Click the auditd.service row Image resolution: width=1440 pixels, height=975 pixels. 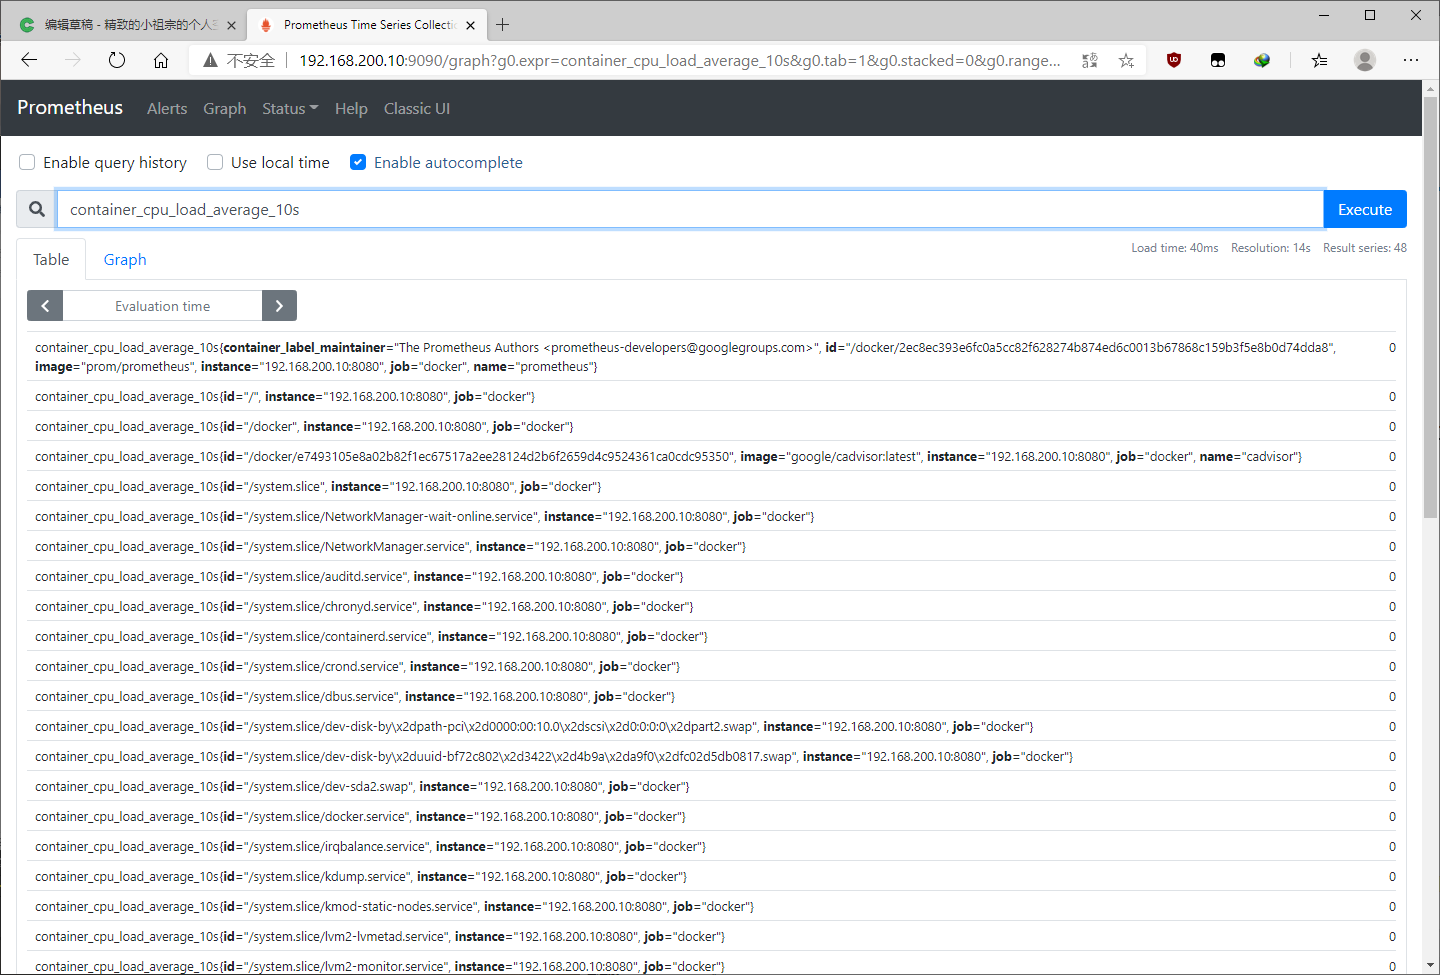[711, 576]
